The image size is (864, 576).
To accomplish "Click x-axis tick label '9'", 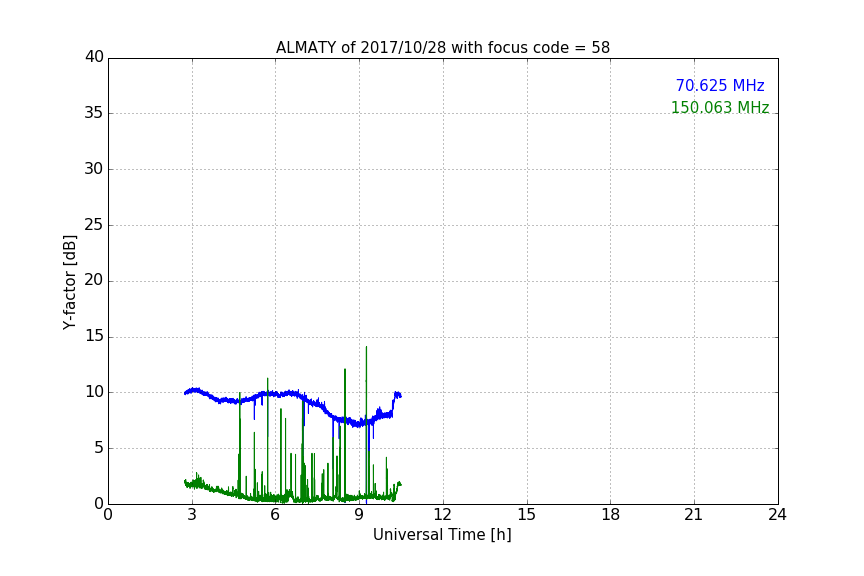I will click(359, 515).
